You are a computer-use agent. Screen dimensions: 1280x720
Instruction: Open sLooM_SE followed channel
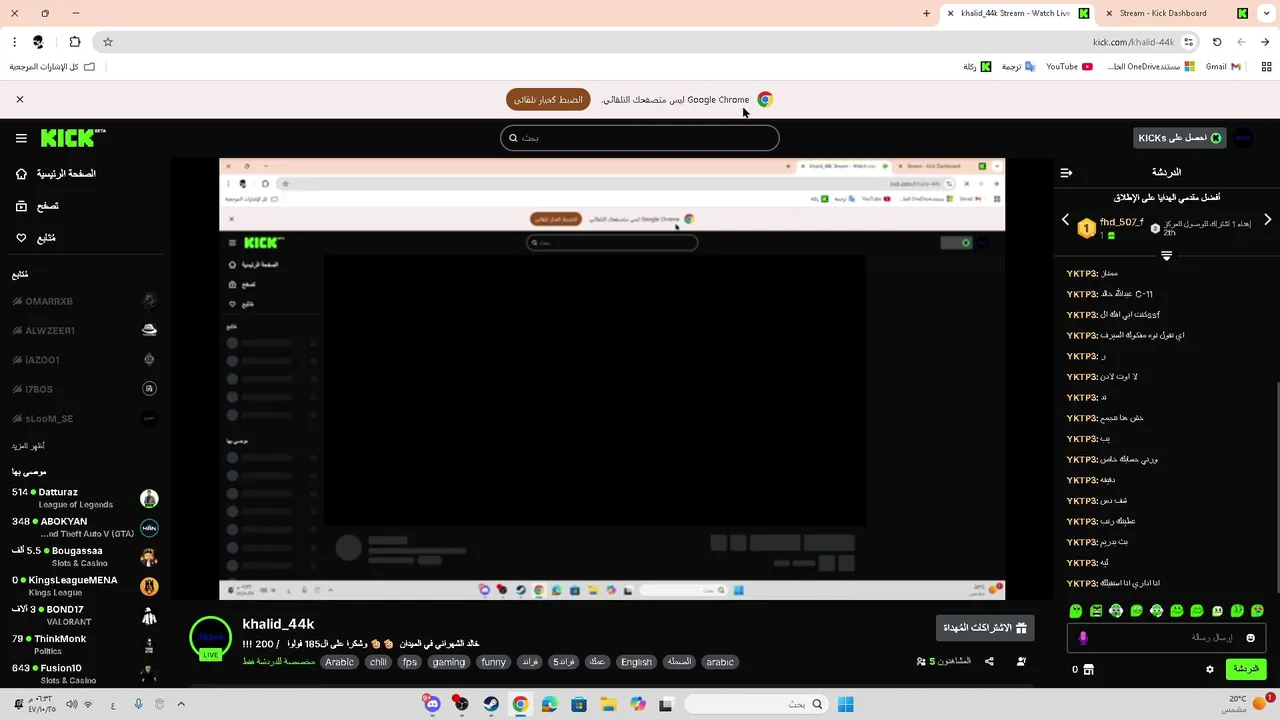click(x=85, y=419)
